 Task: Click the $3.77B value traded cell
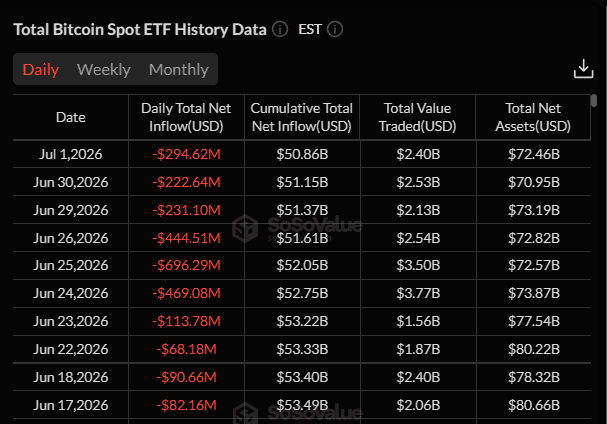[x=418, y=293]
